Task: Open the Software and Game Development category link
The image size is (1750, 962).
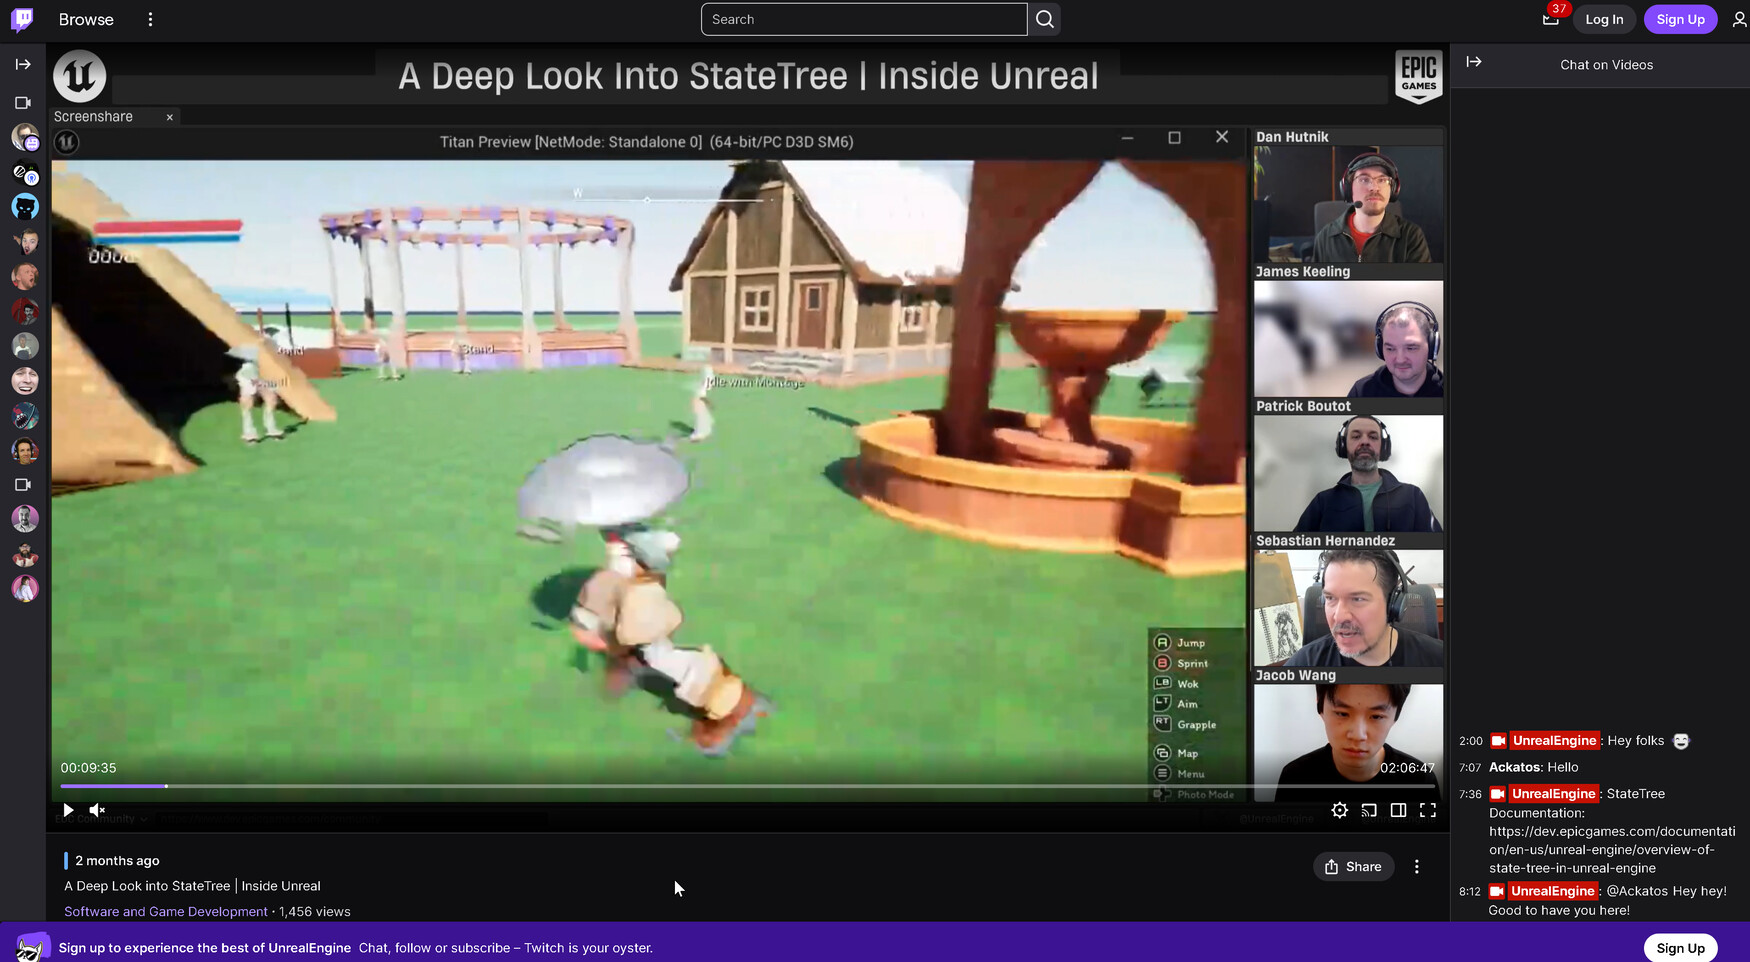Action: [166, 911]
